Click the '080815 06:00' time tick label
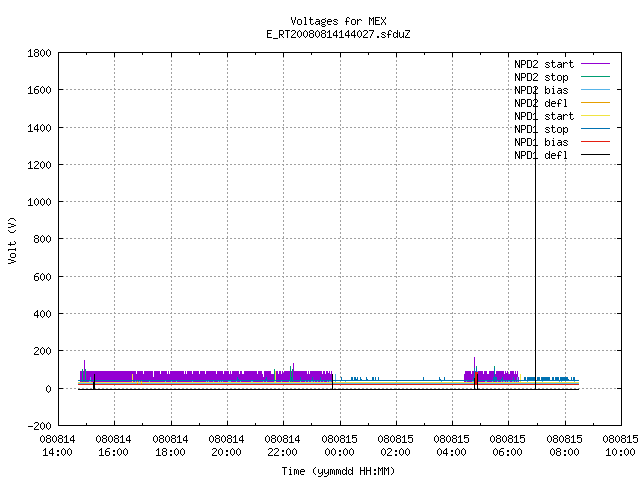This screenshot has width=640, height=480. [507, 446]
